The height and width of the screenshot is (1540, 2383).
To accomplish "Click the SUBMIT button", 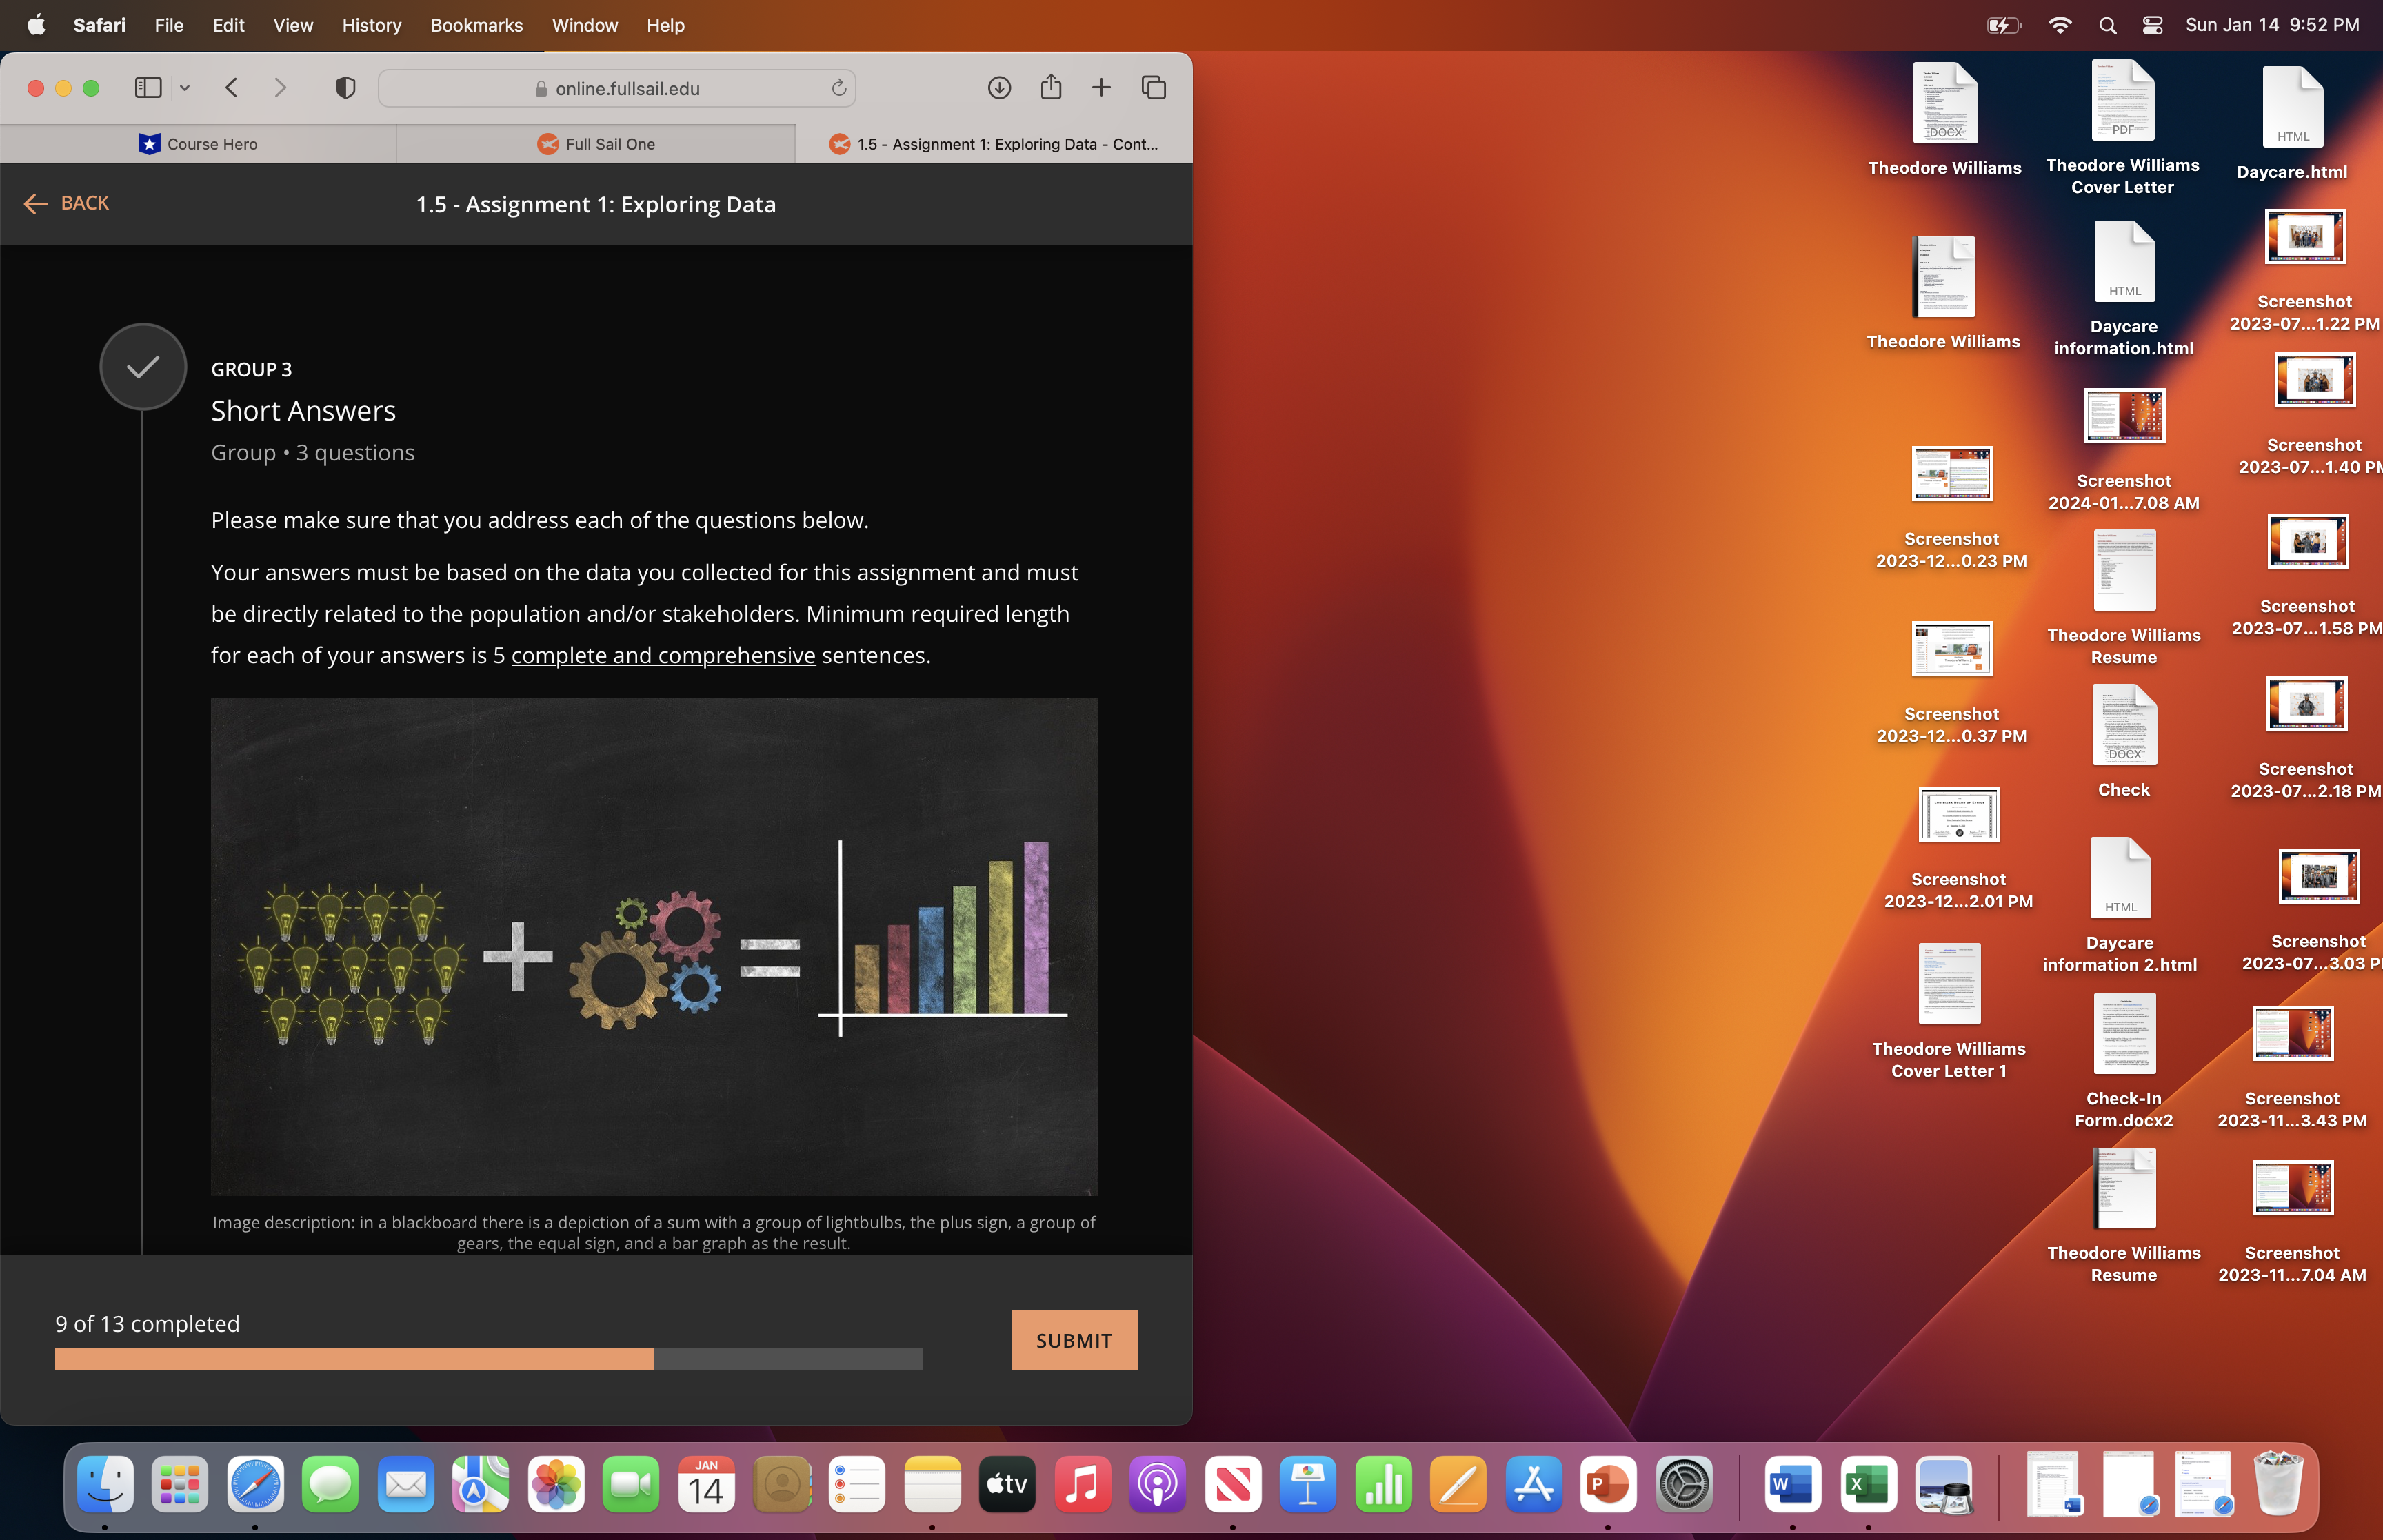I will (1074, 1340).
